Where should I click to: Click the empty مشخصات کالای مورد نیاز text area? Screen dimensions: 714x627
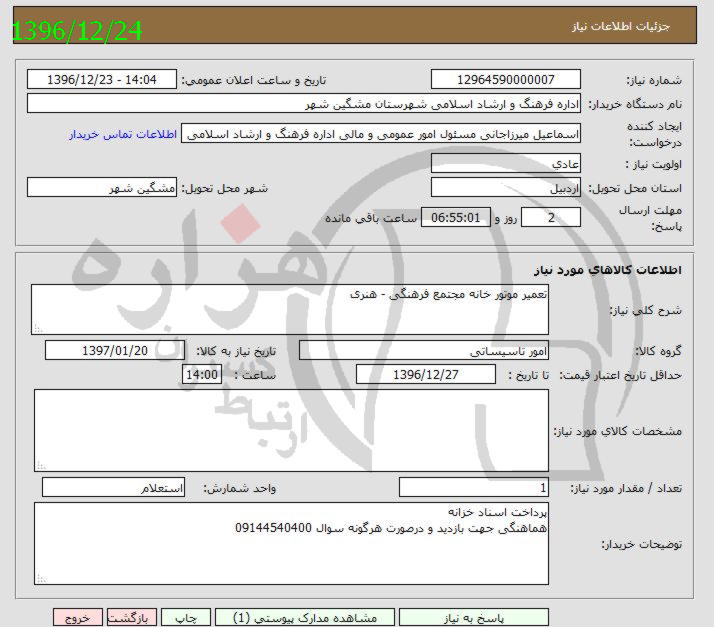(291, 430)
